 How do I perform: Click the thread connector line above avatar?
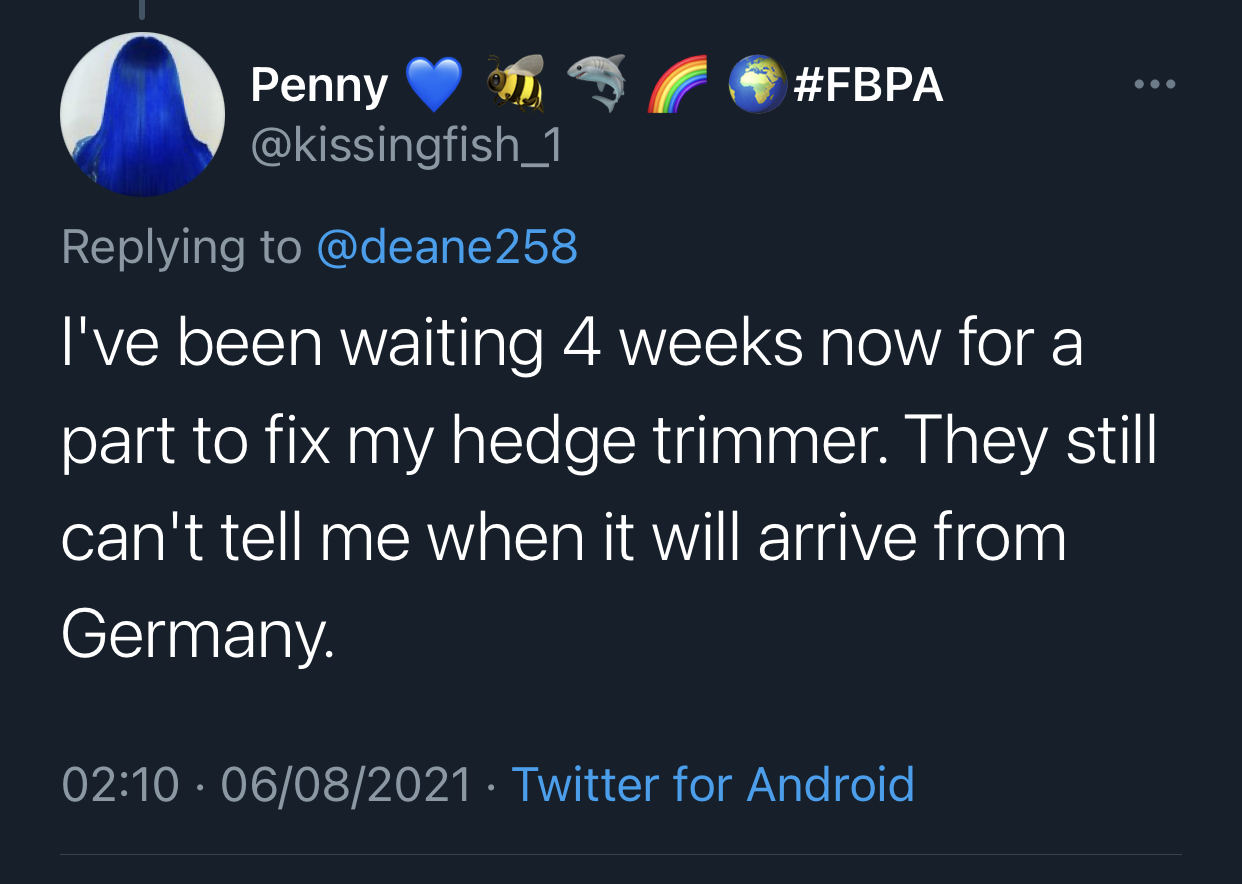(142, 10)
